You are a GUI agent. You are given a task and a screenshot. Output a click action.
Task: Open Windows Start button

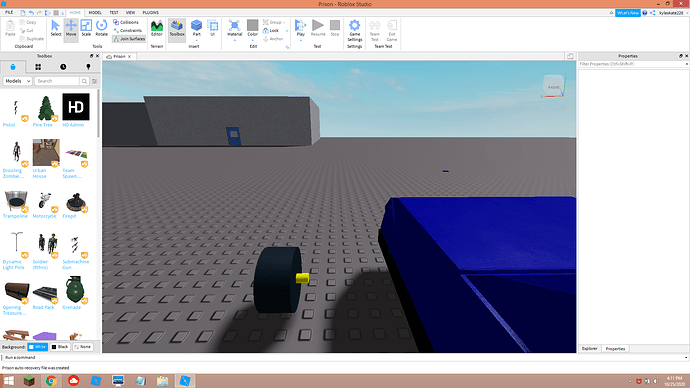point(8,381)
